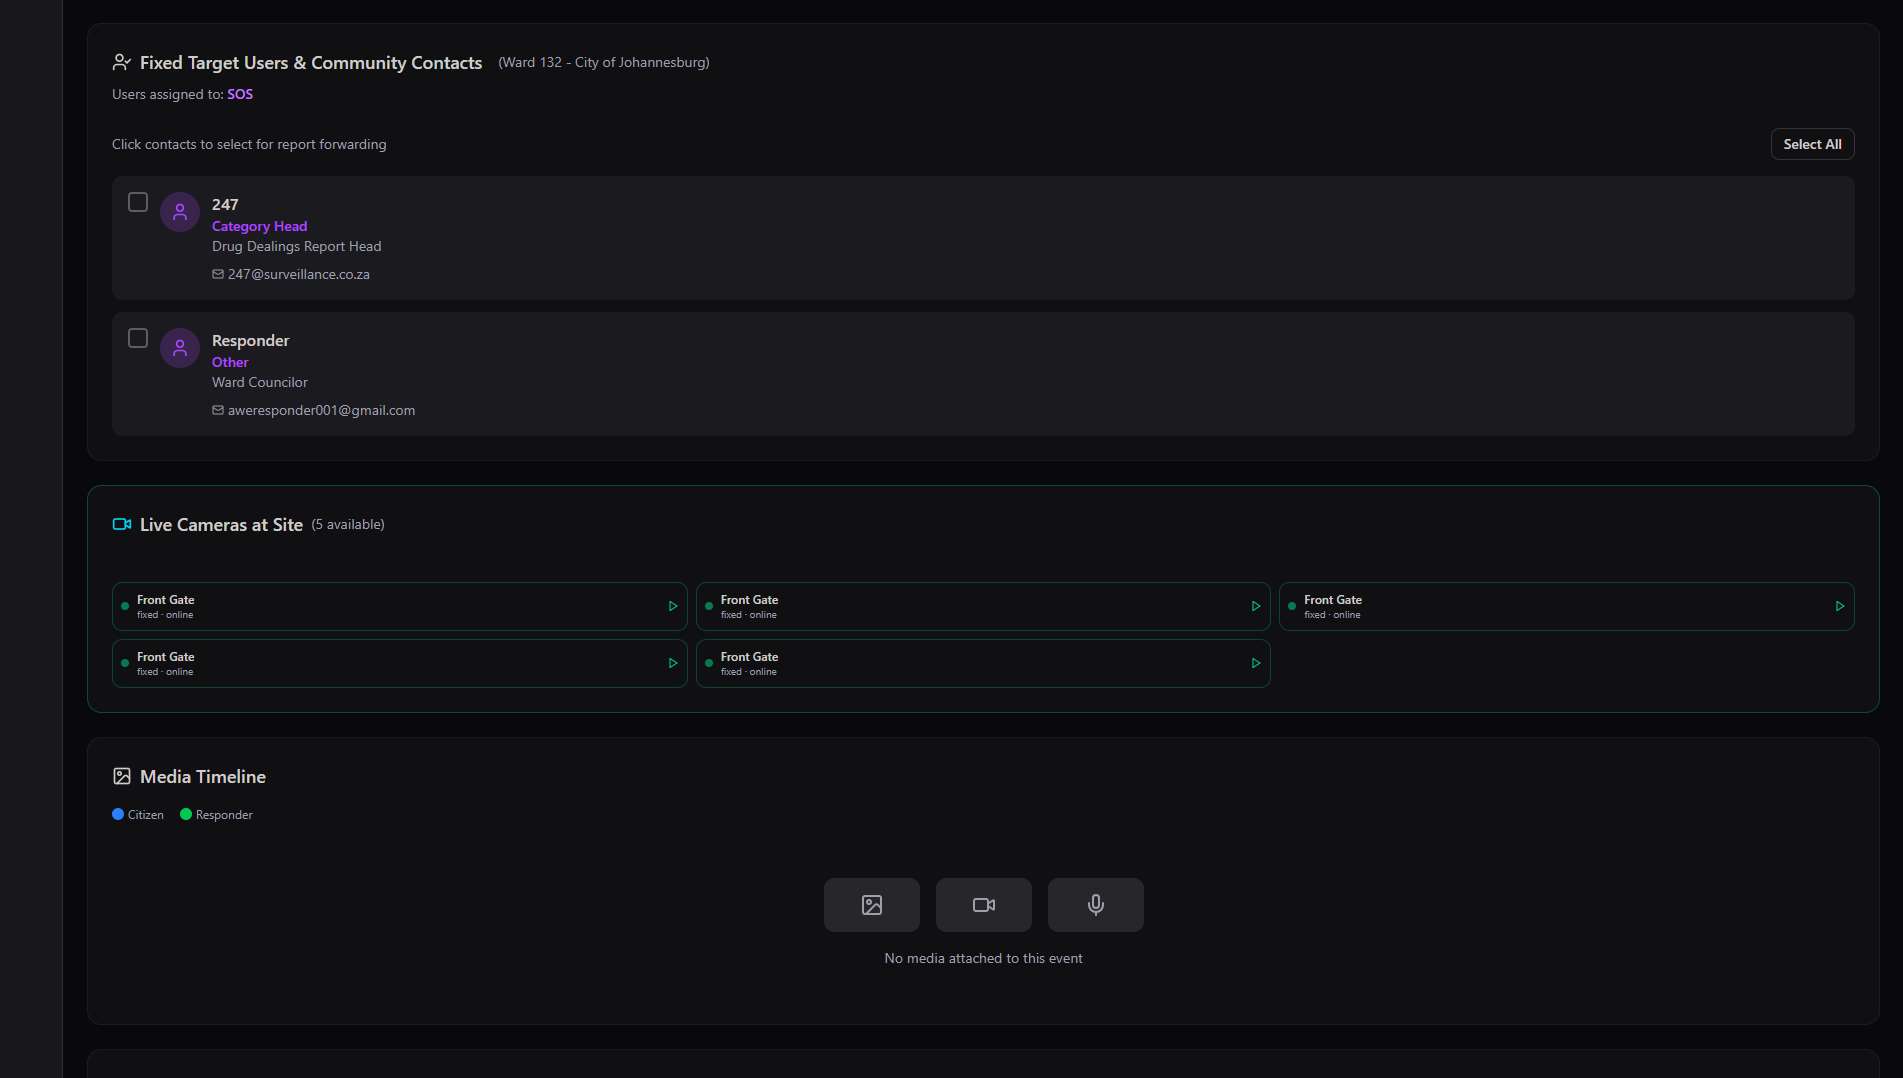This screenshot has width=1903, height=1078.
Task: Click the blue Citizen legend dot
Action: tap(118, 814)
